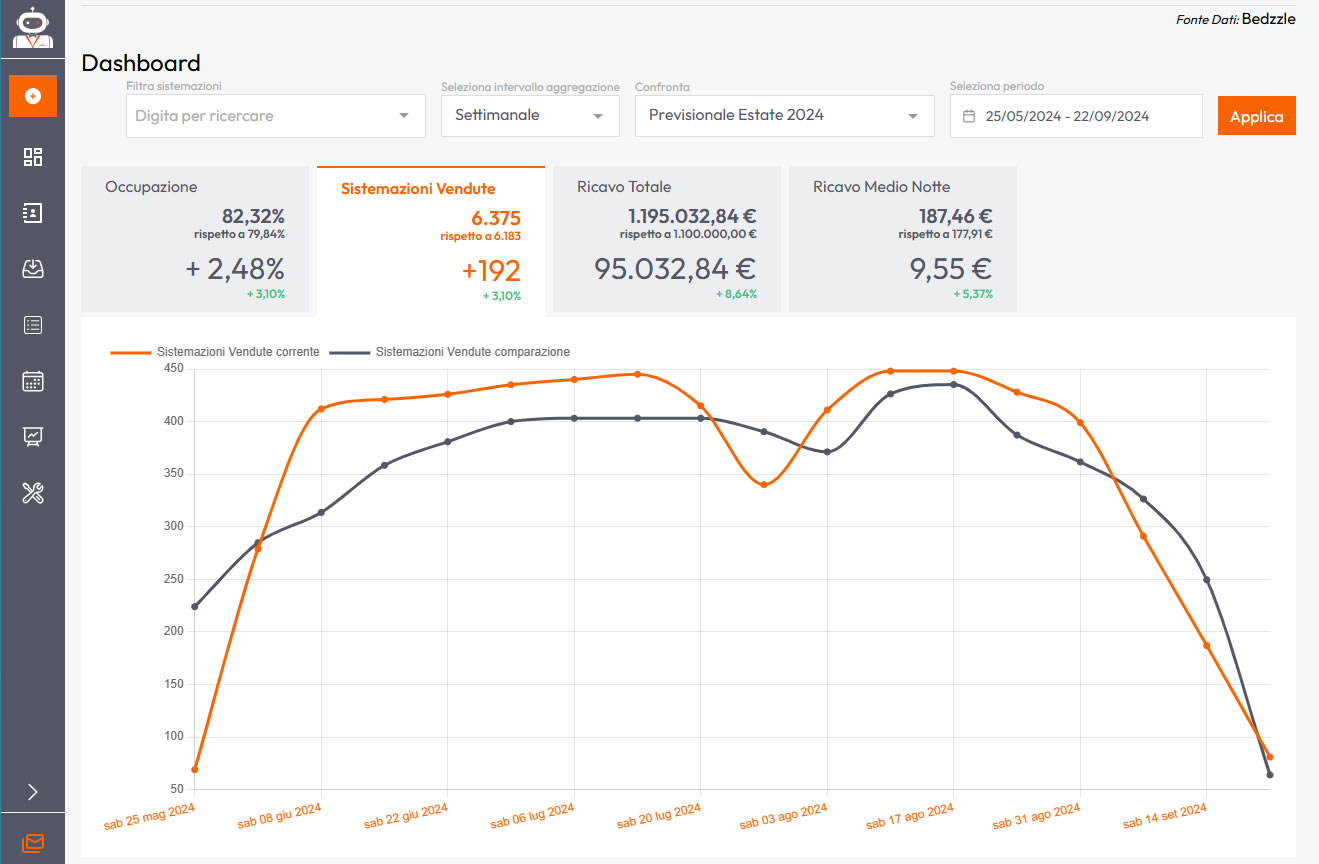The image size is (1319, 864).
Task: Click the 1.195.032,84 € total revenue value
Action: (692, 216)
